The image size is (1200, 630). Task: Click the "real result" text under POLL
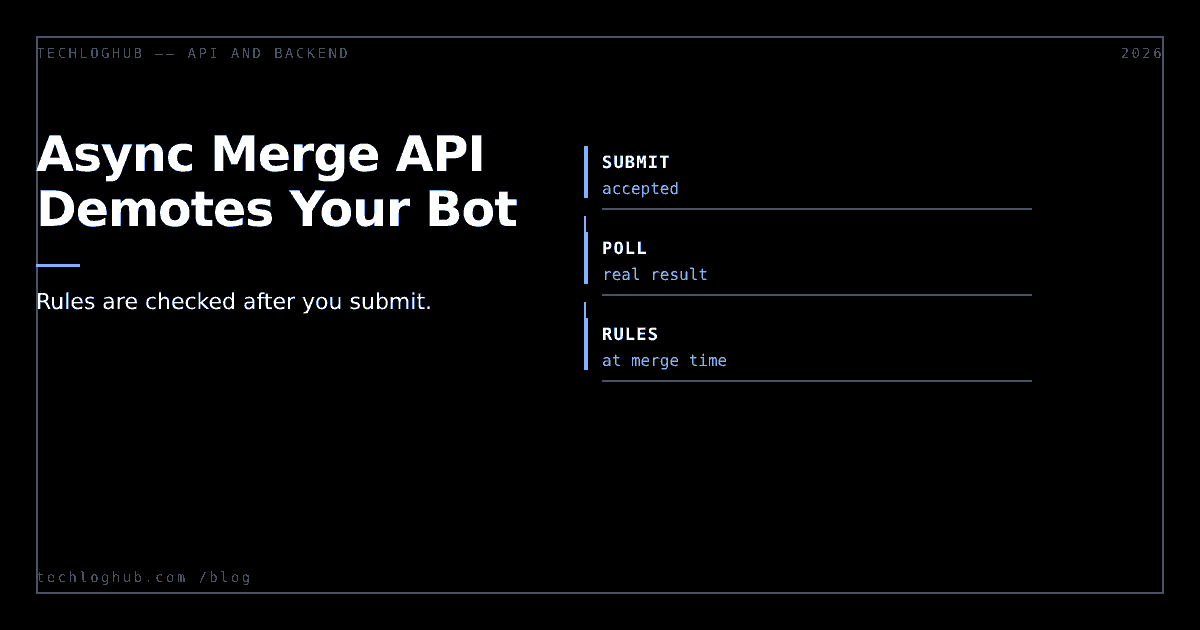pos(655,274)
